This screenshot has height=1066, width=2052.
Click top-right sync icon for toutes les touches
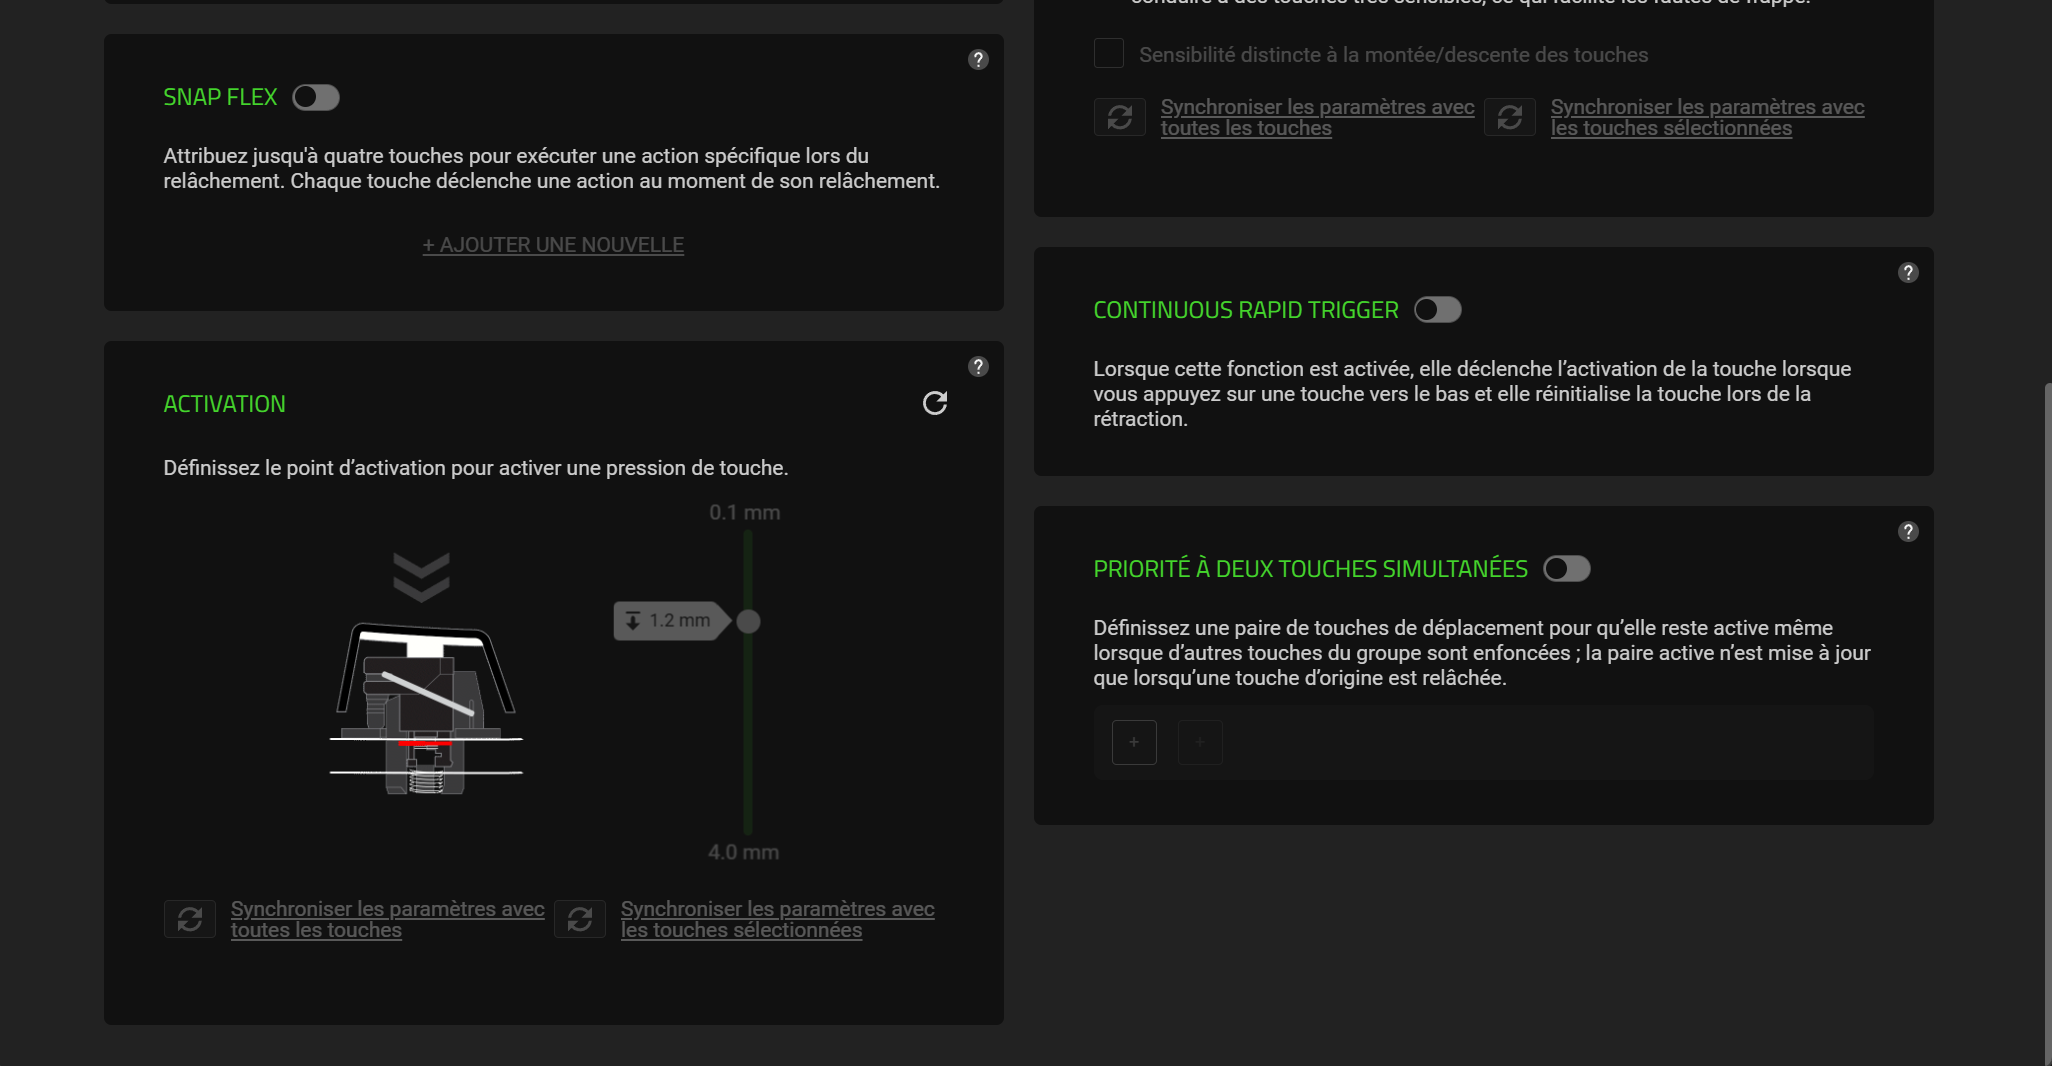click(x=1120, y=117)
